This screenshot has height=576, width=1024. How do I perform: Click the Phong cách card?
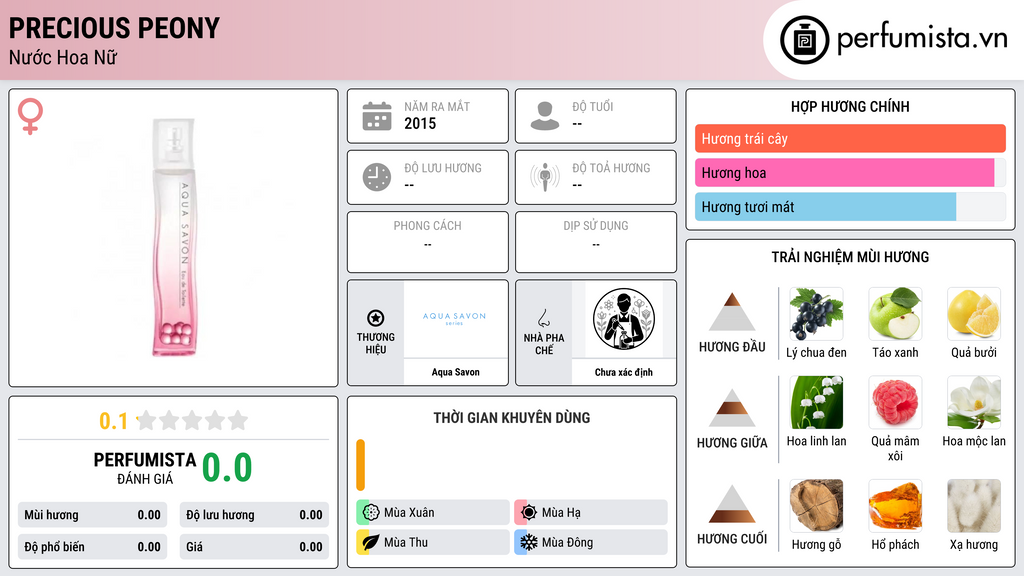click(428, 242)
